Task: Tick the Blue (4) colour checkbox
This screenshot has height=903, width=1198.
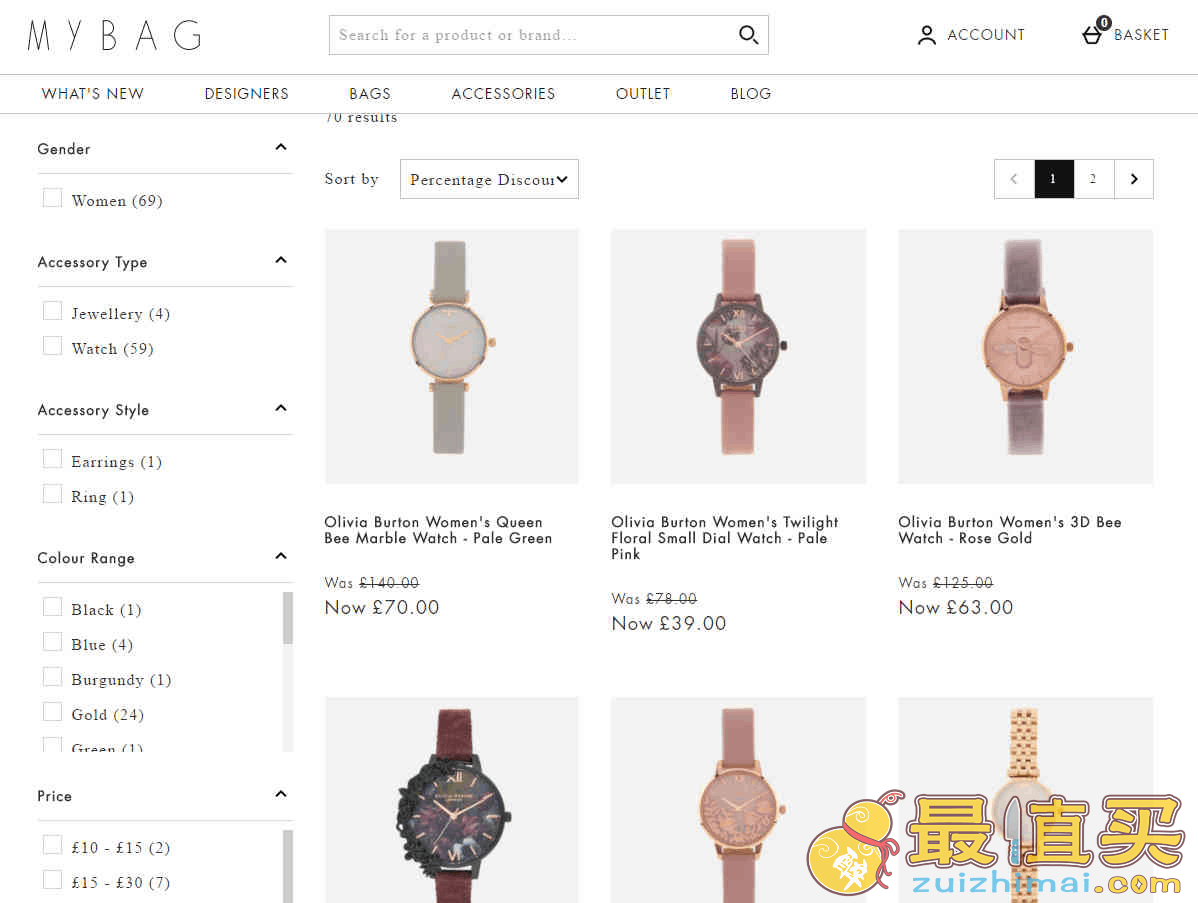Action: click(53, 642)
